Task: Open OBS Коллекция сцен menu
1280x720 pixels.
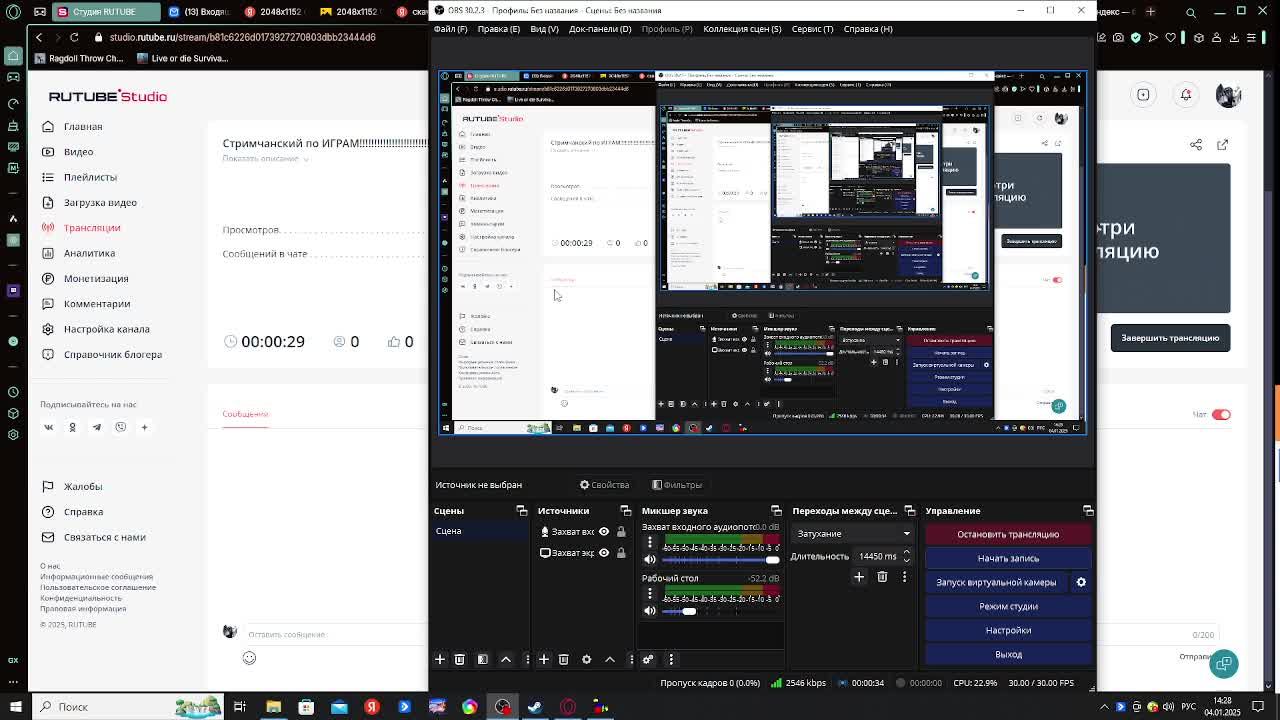Action: (x=742, y=29)
